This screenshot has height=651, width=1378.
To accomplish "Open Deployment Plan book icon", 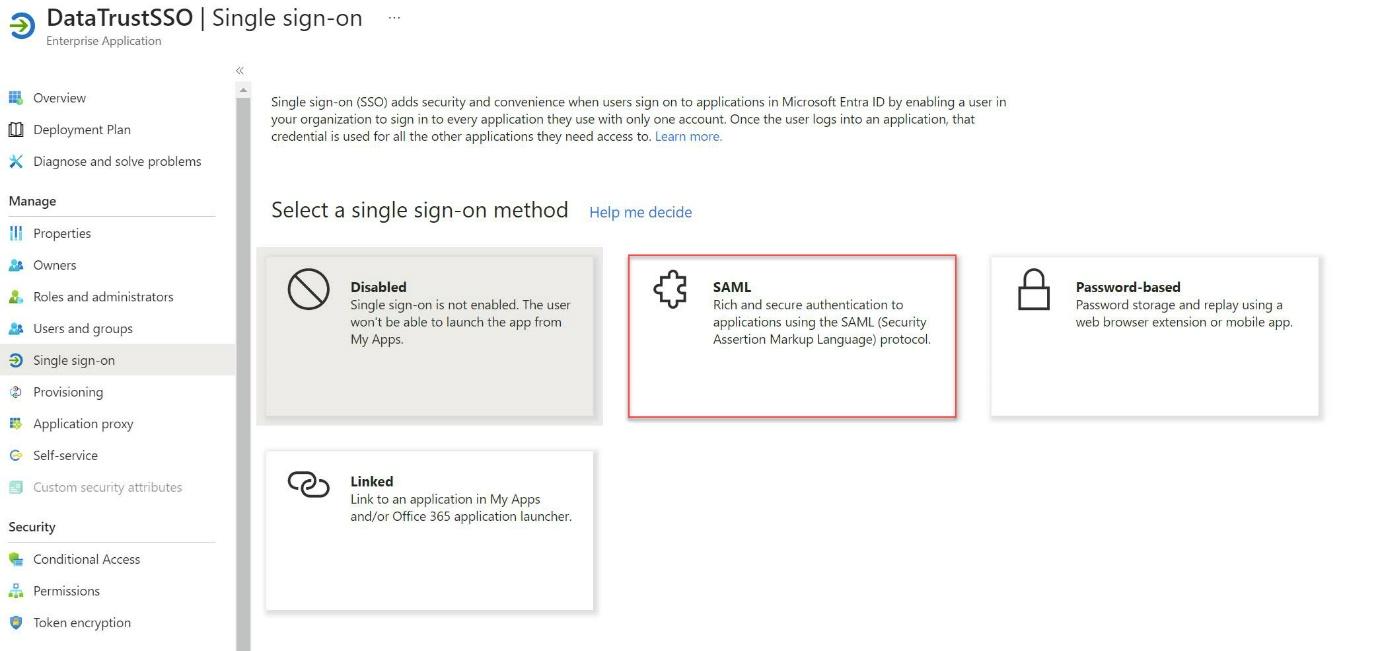I will point(15,130).
